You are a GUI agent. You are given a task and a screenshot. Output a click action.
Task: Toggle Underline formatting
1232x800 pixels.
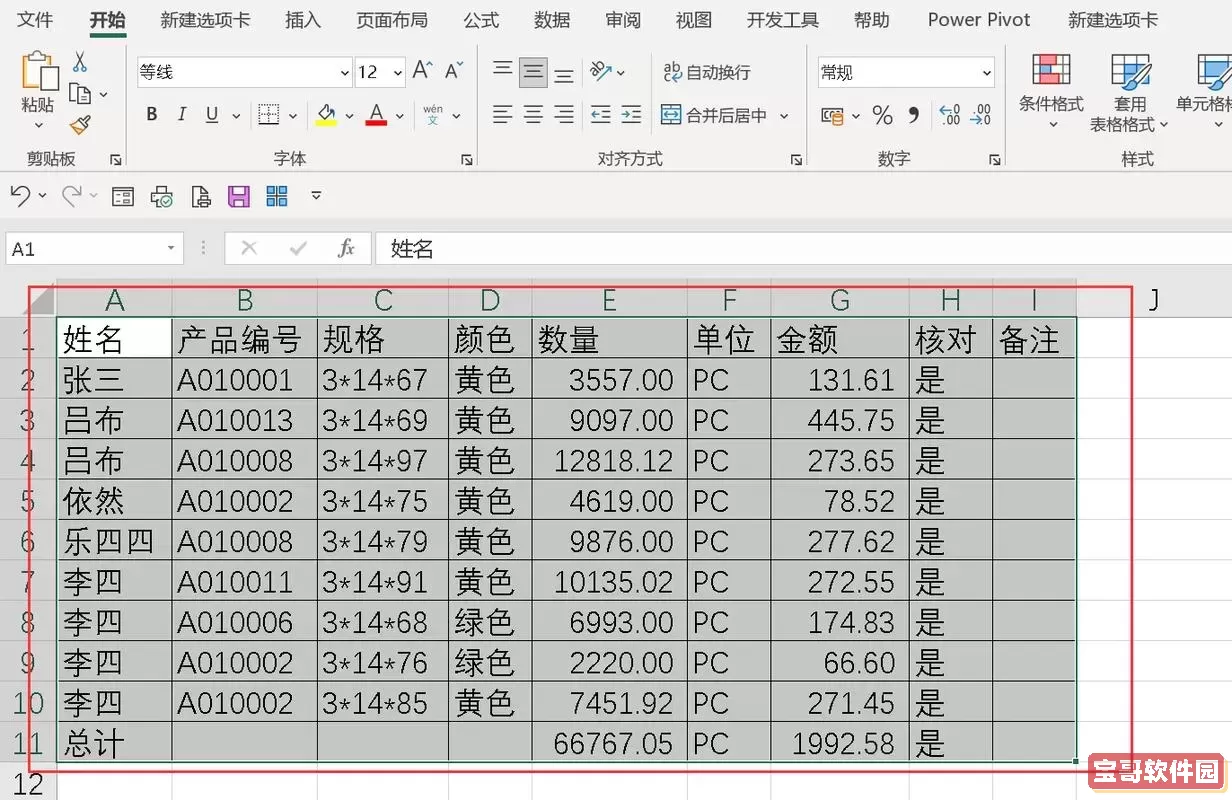point(212,115)
